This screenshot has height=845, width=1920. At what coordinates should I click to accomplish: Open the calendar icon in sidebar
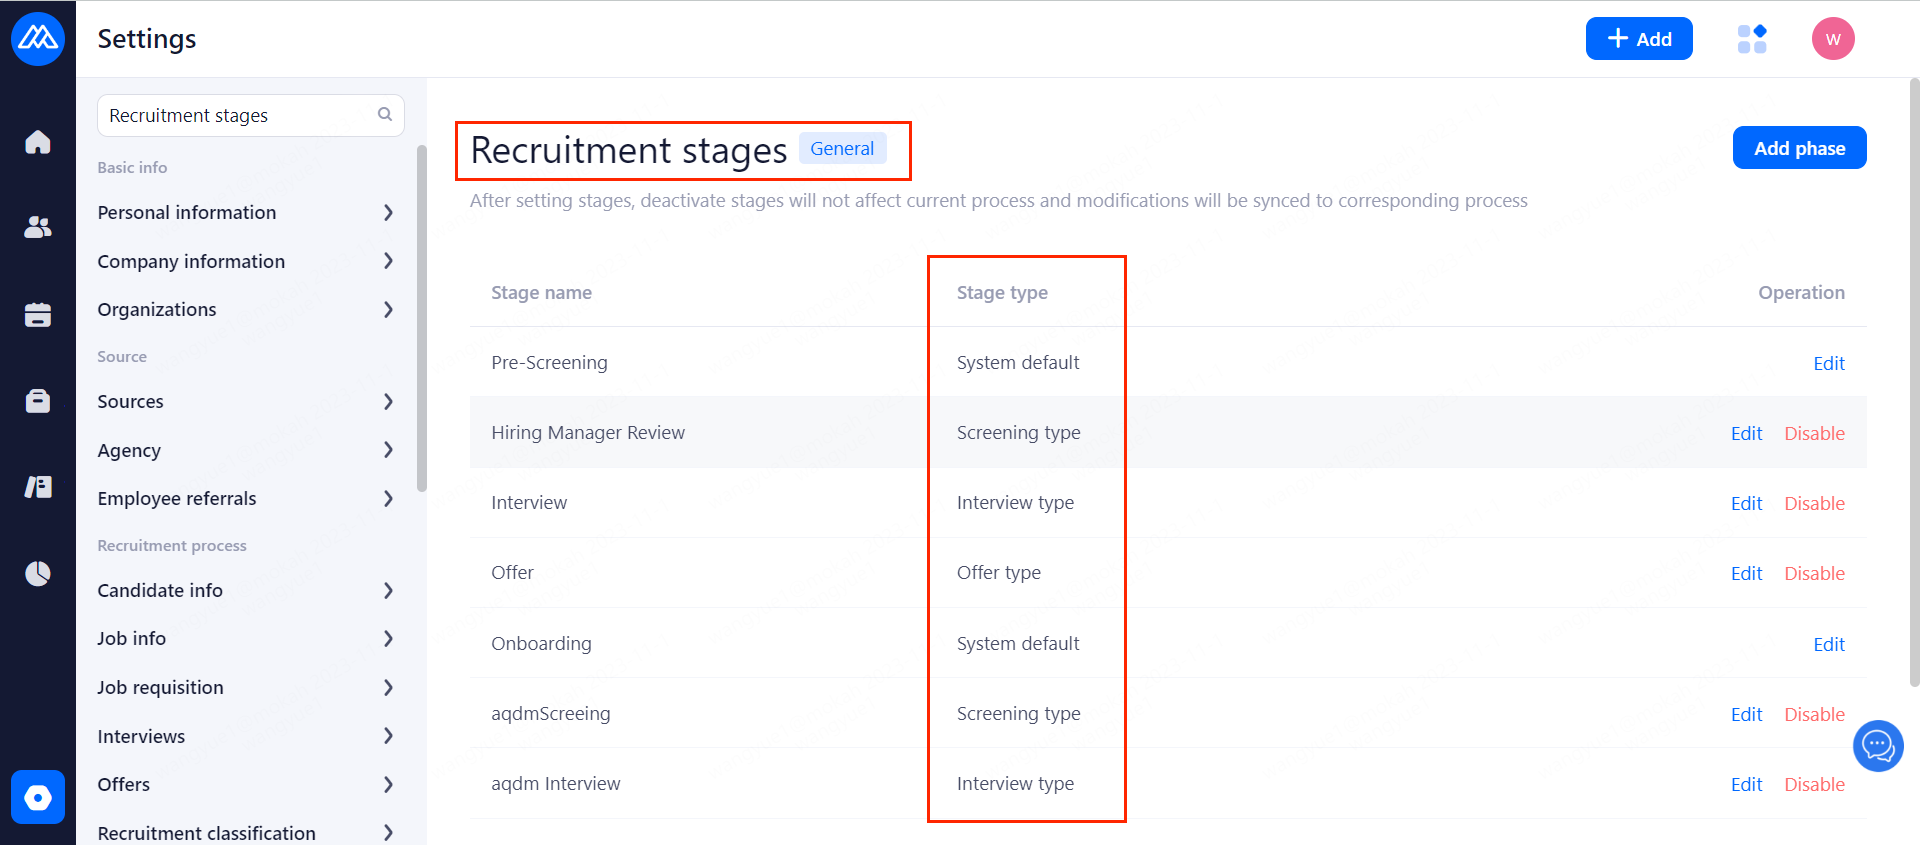38,315
